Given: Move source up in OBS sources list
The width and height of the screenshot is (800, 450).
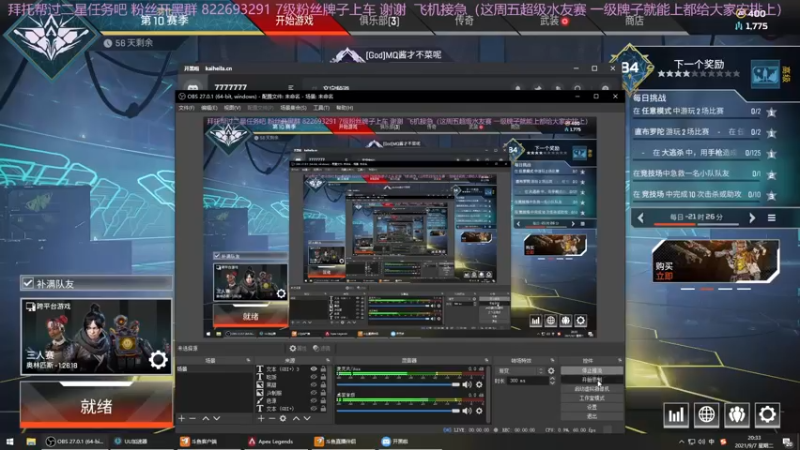Looking at the screenshot, I should coord(296,418).
